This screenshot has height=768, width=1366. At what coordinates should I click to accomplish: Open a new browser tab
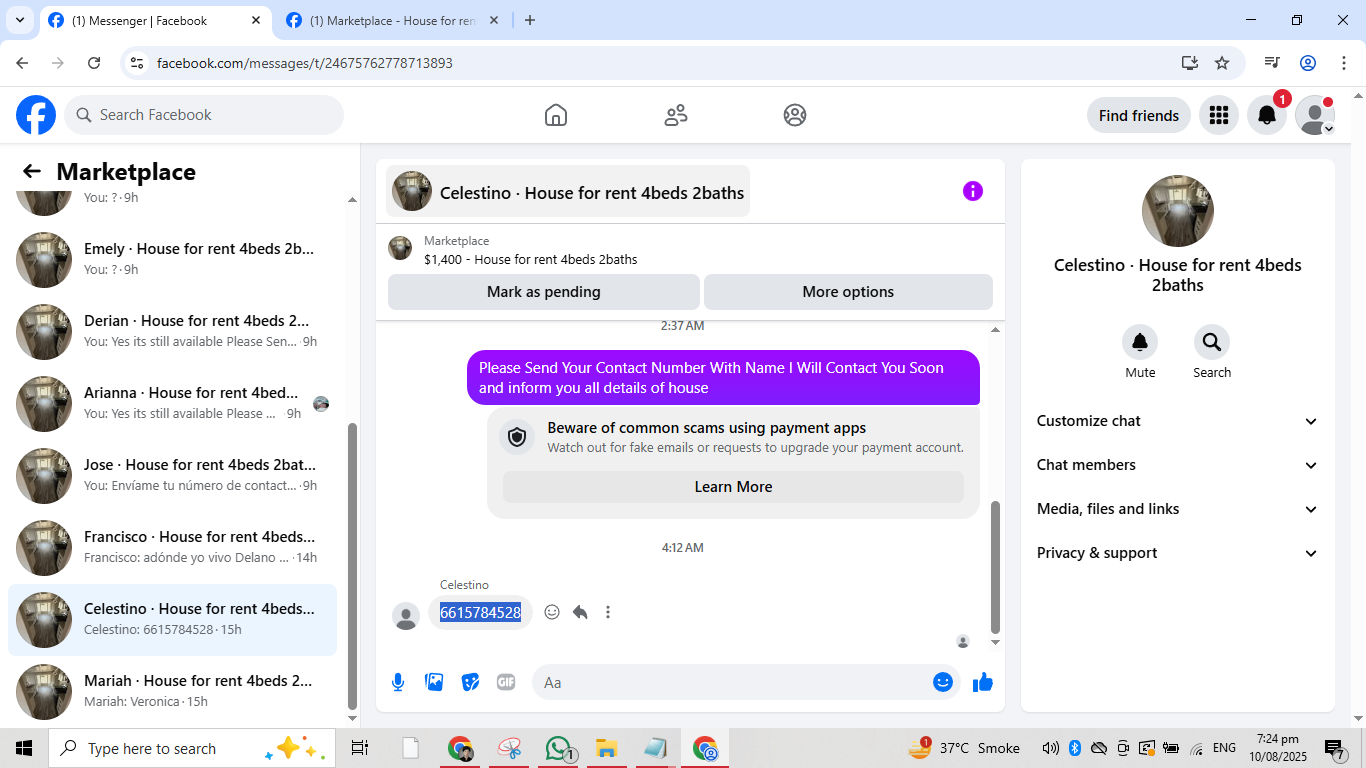(530, 20)
